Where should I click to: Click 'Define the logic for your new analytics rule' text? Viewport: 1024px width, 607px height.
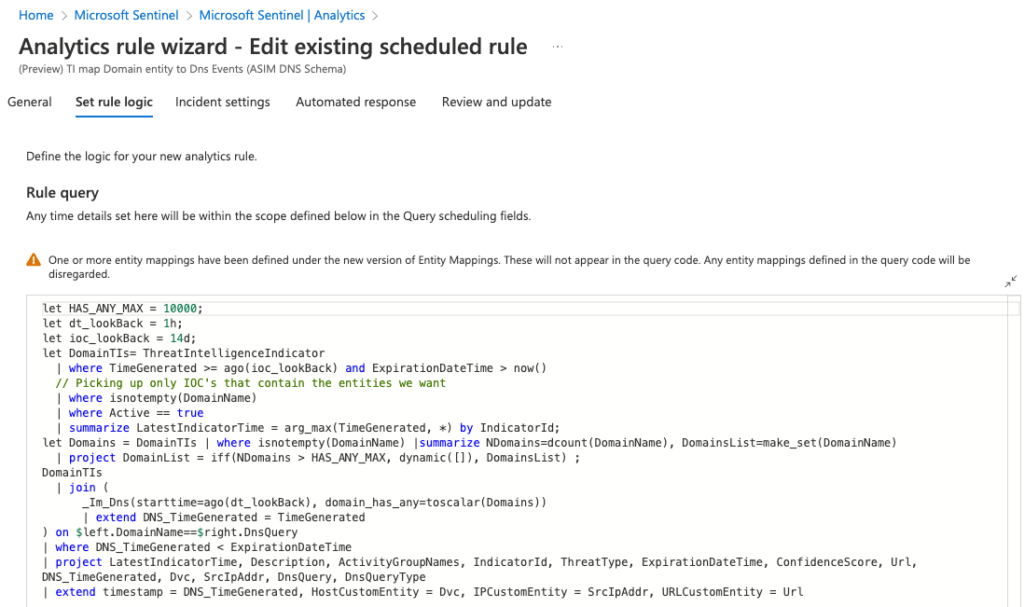[x=142, y=156]
